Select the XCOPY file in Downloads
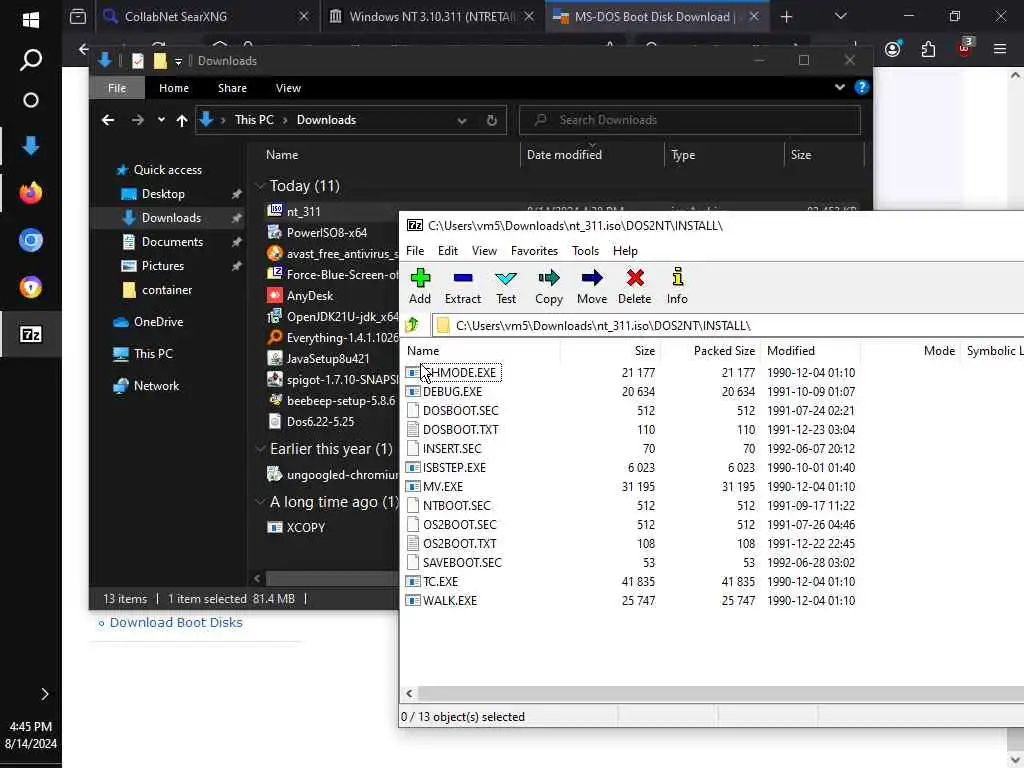The width and height of the screenshot is (1024, 768). tap(305, 528)
